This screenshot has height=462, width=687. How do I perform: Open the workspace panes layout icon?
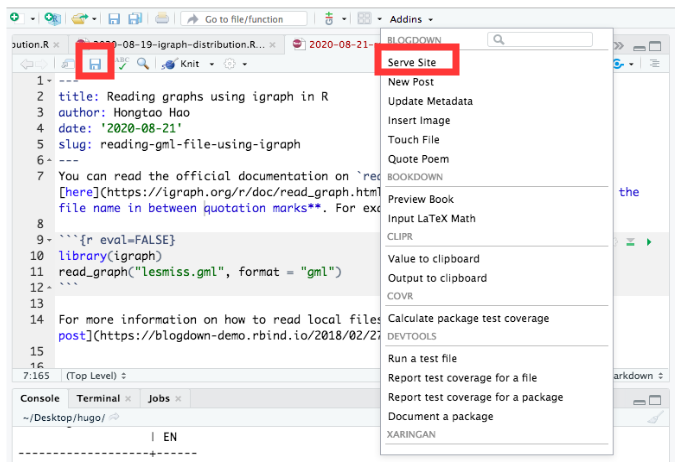coord(365,18)
